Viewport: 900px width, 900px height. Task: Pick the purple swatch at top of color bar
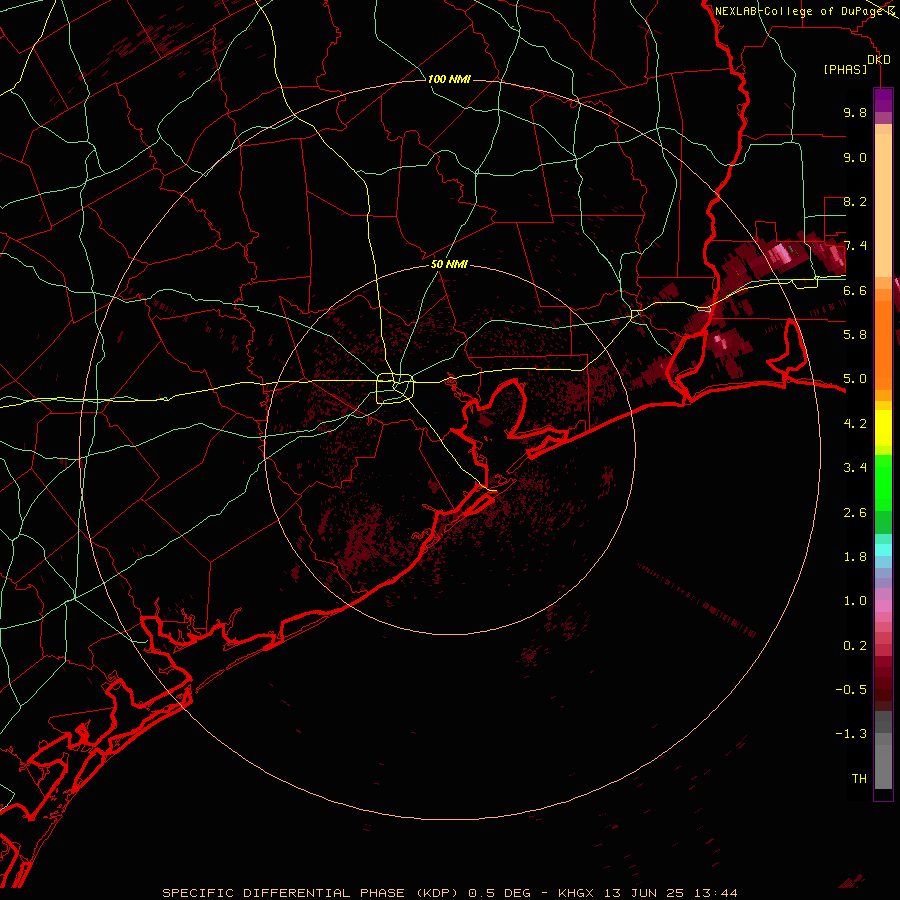(883, 100)
